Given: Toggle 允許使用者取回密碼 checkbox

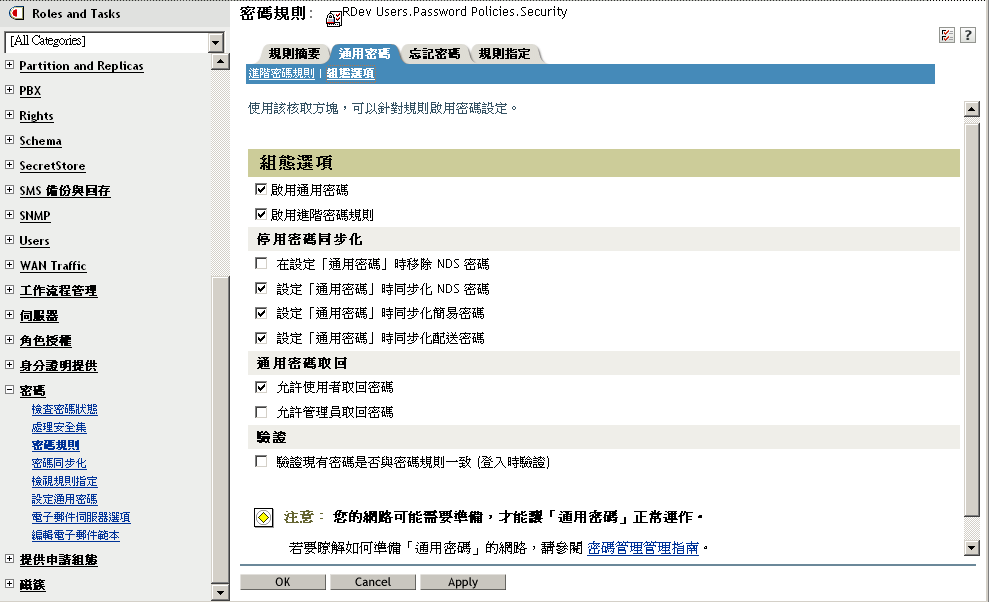Looking at the screenshot, I should [x=261, y=387].
